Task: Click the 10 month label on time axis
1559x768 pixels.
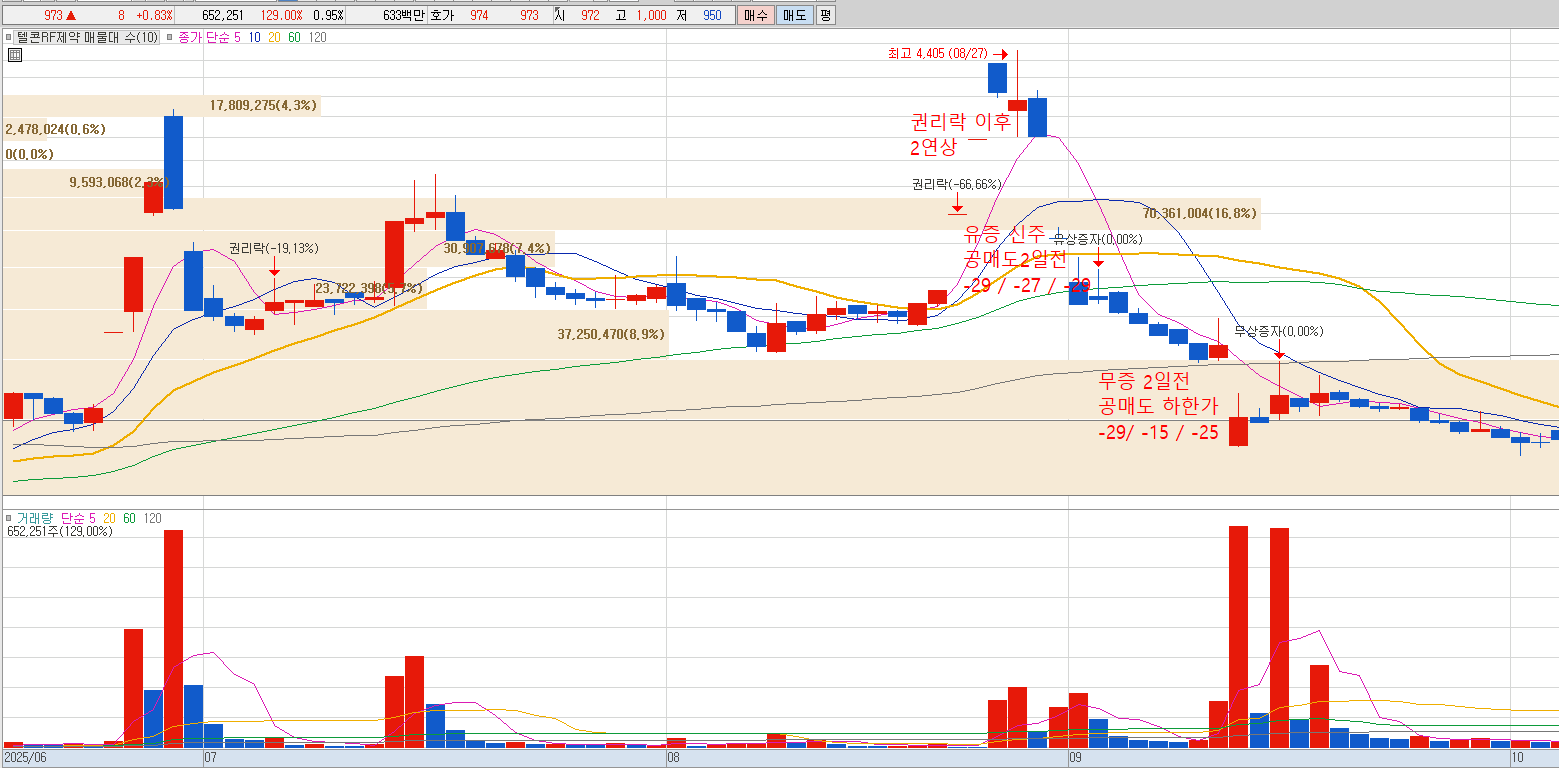Action: pos(1517,759)
